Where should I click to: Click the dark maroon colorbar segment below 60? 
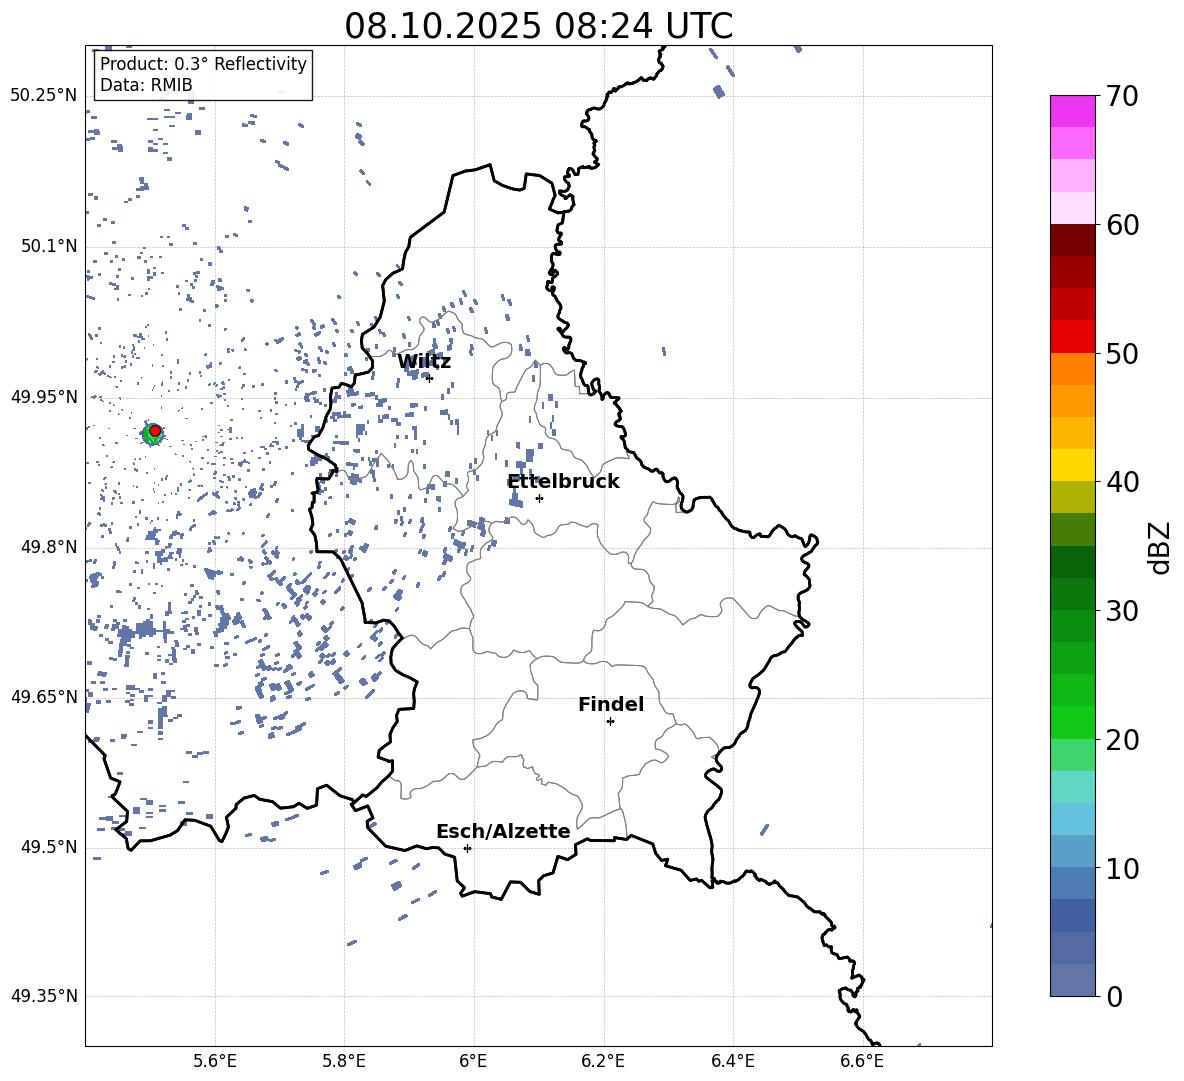click(x=1072, y=240)
